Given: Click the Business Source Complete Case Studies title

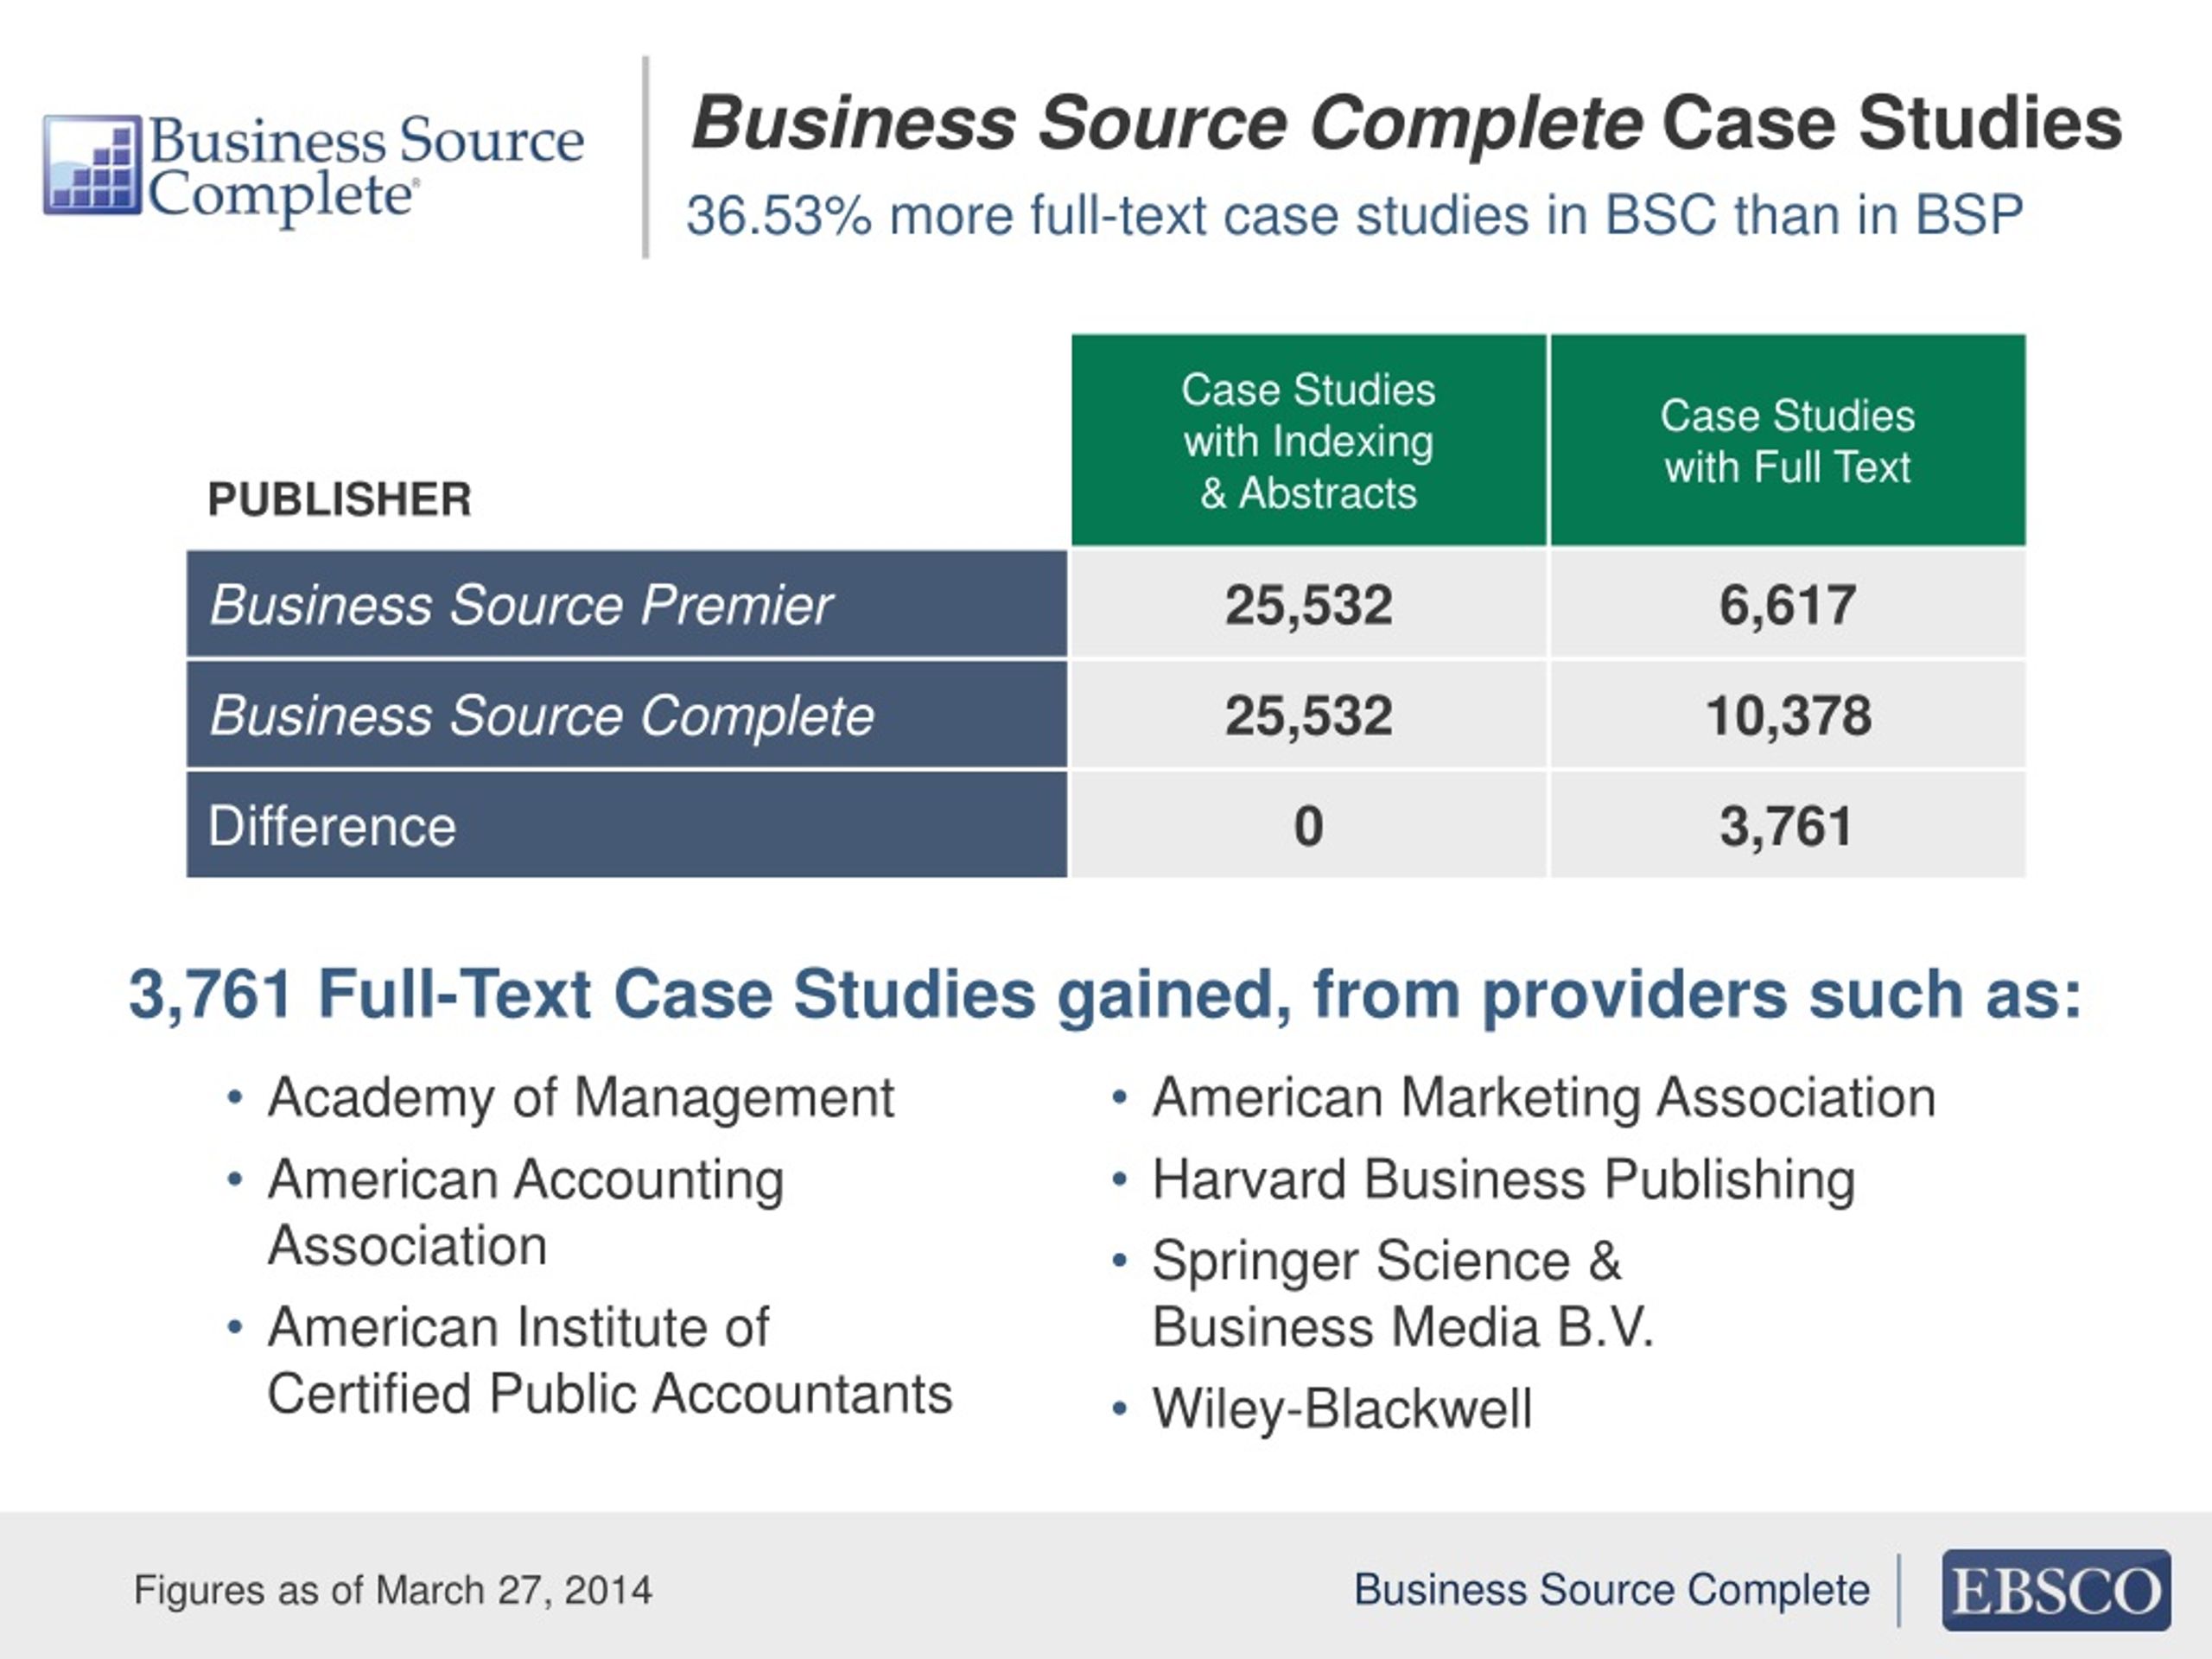Looking at the screenshot, I should pos(1406,123).
